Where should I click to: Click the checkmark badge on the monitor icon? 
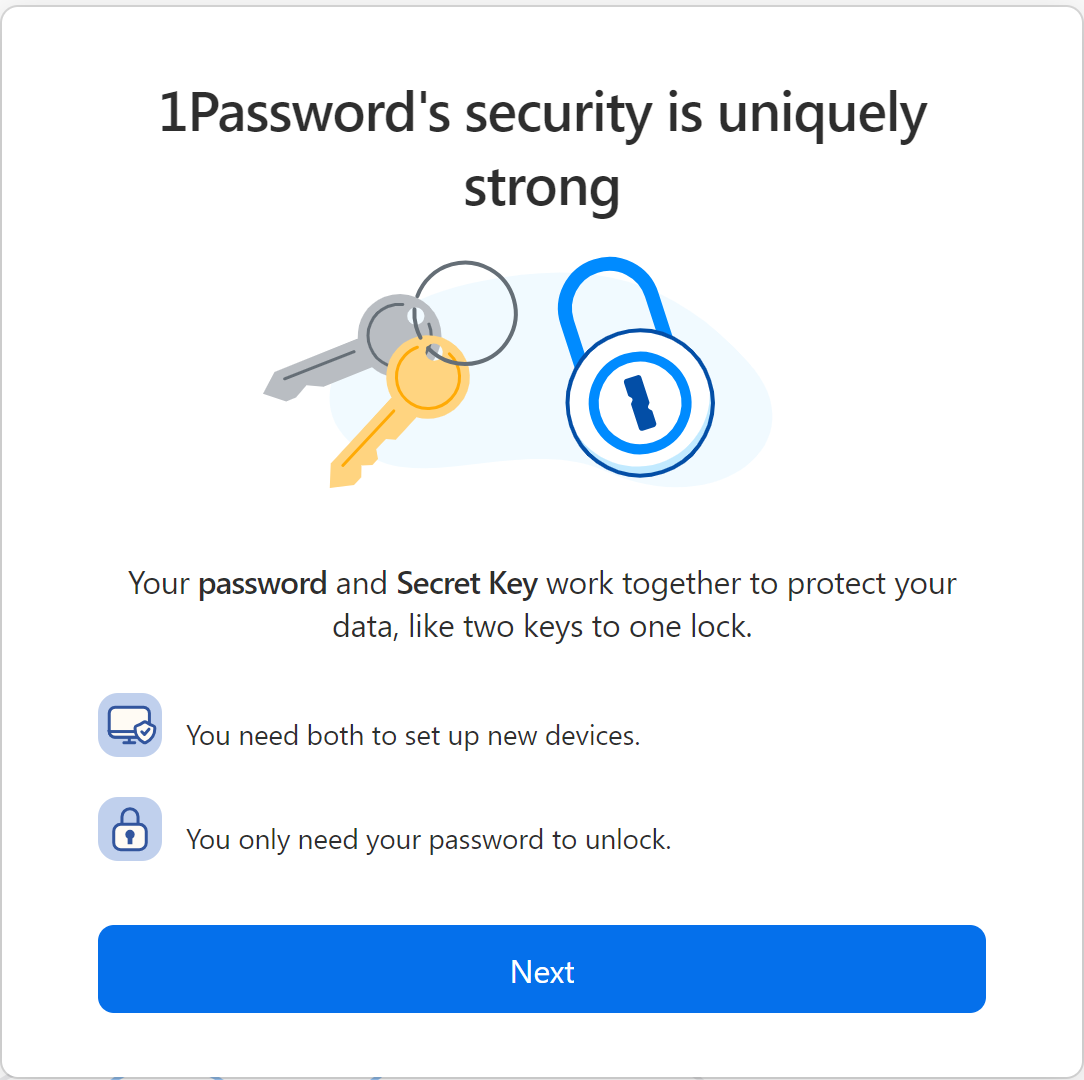[143, 735]
